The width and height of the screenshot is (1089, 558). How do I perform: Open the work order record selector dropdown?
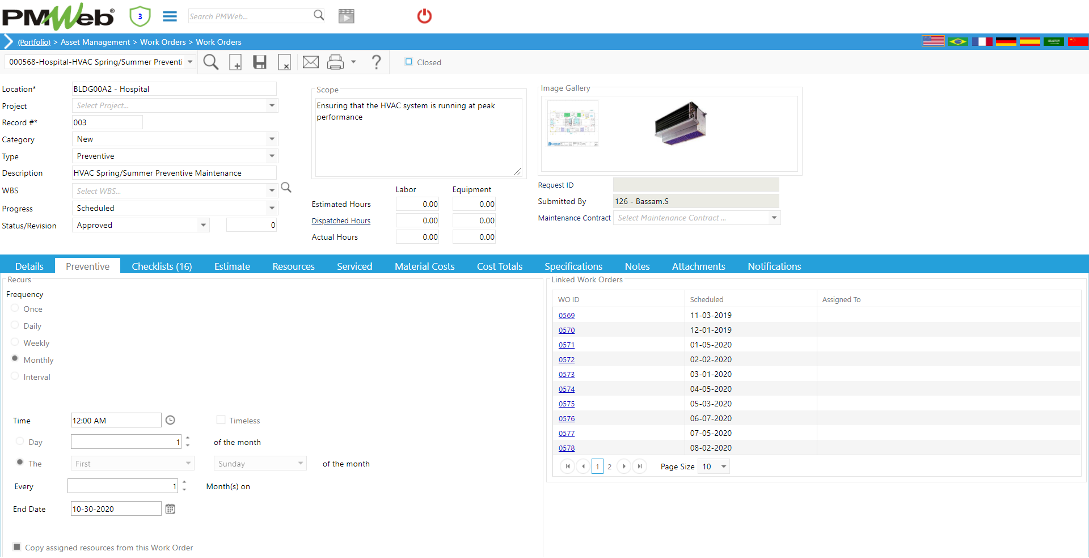(191, 62)
